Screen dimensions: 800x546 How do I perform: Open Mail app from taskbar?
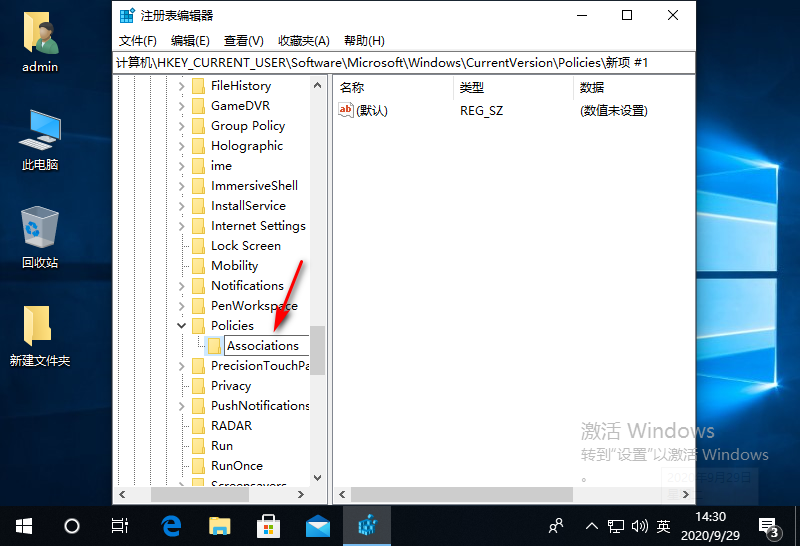pyautogui.click(x=317, y=526)
